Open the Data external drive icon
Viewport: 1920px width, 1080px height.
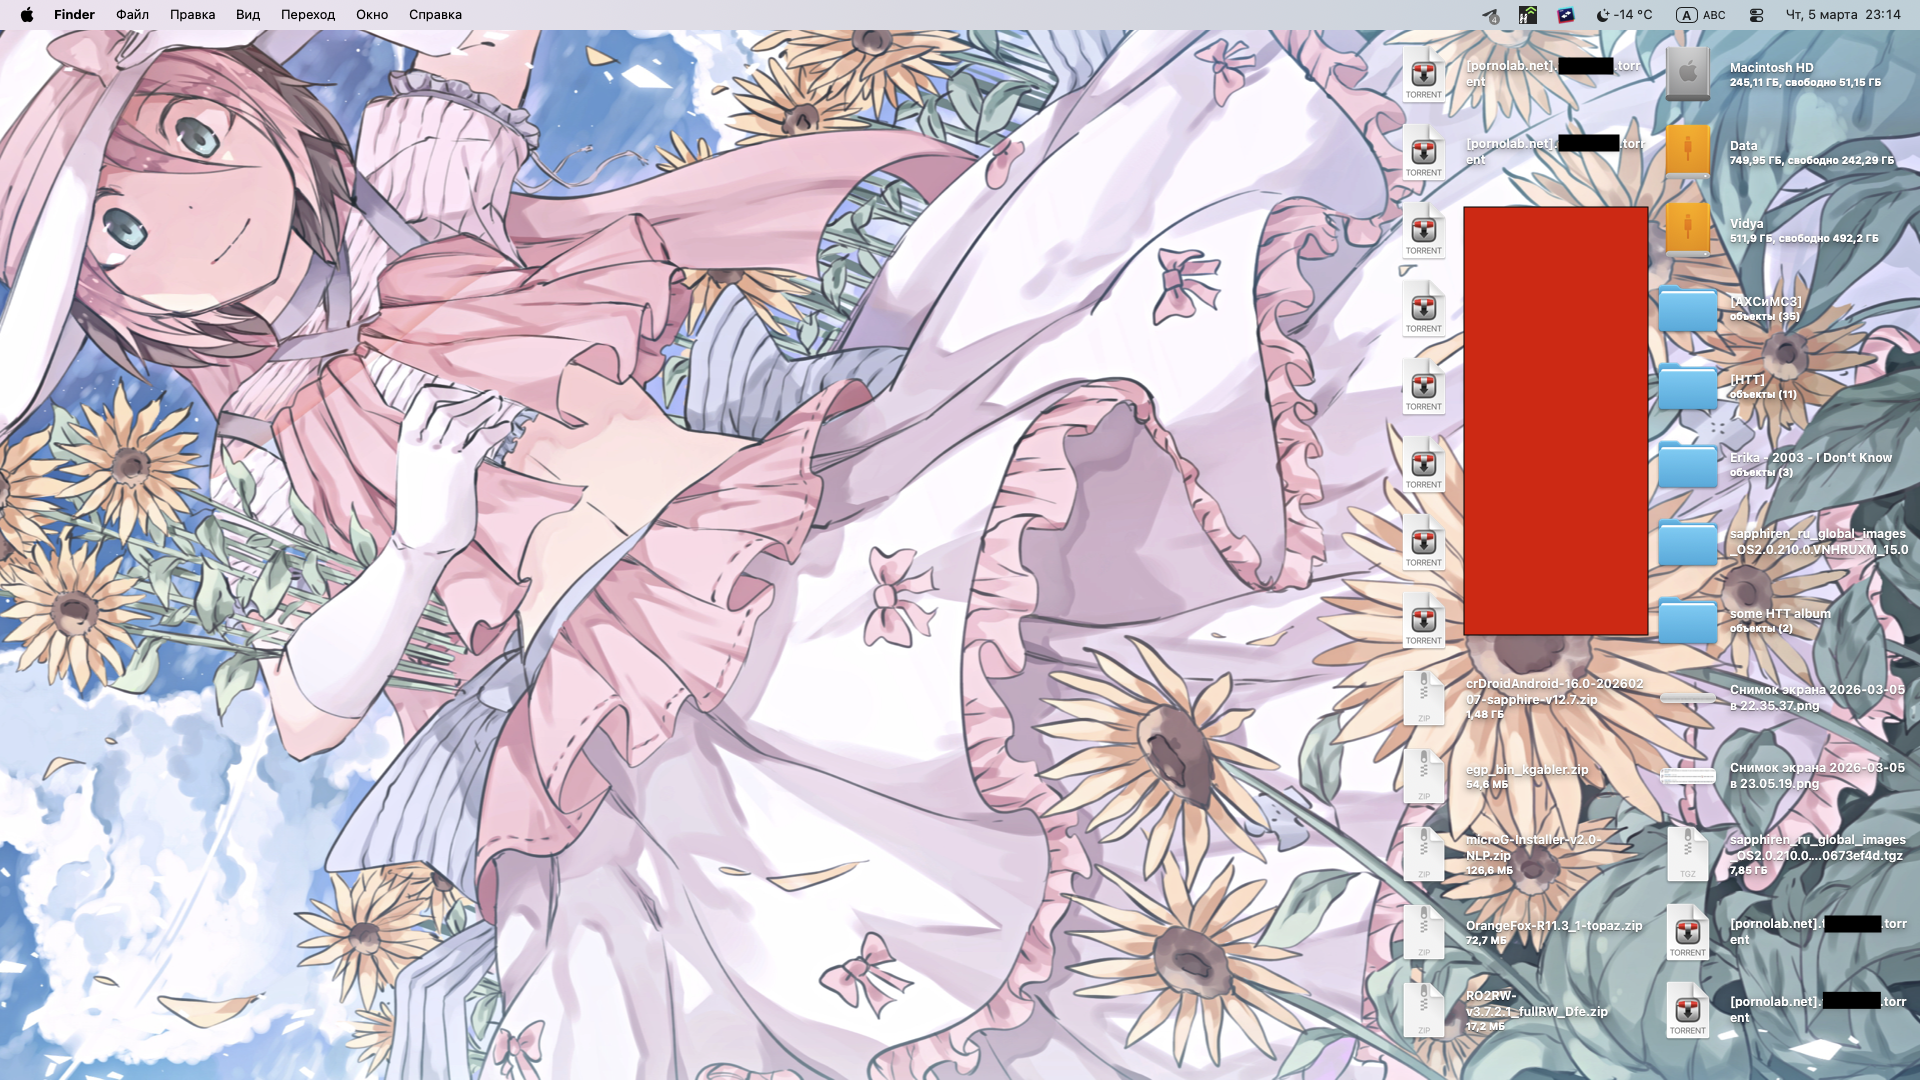(1687, 151)
